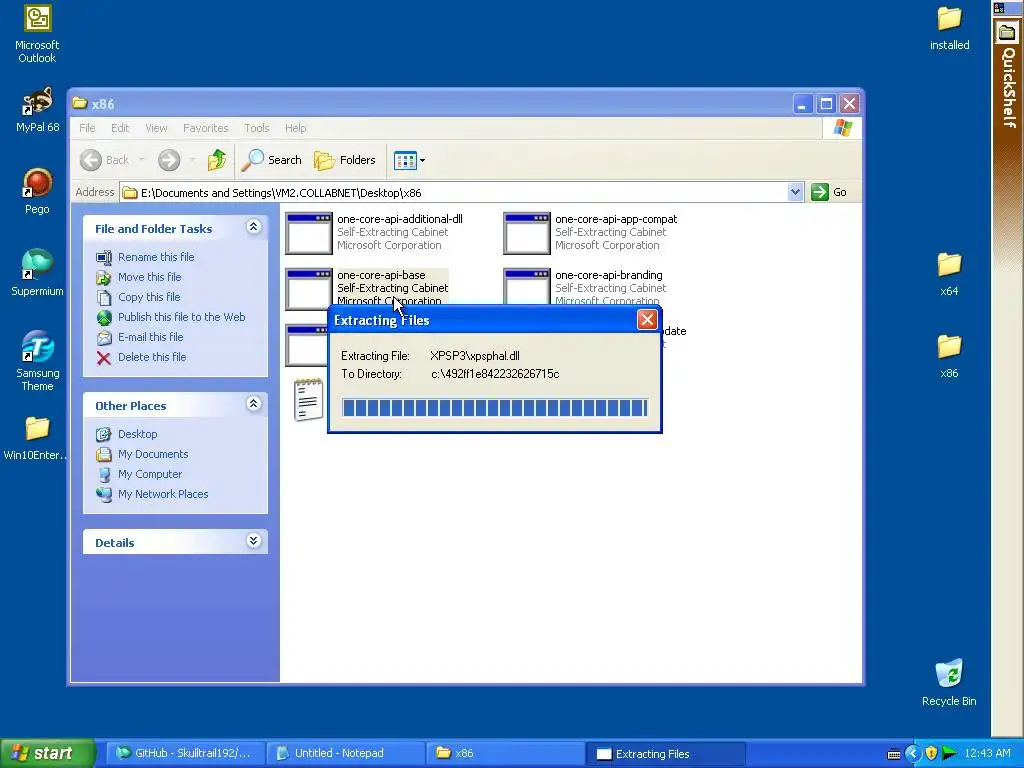The image size is (1024, 768).
Task: Open the QuickShelf sidebar
Action: click(1007, 75)
